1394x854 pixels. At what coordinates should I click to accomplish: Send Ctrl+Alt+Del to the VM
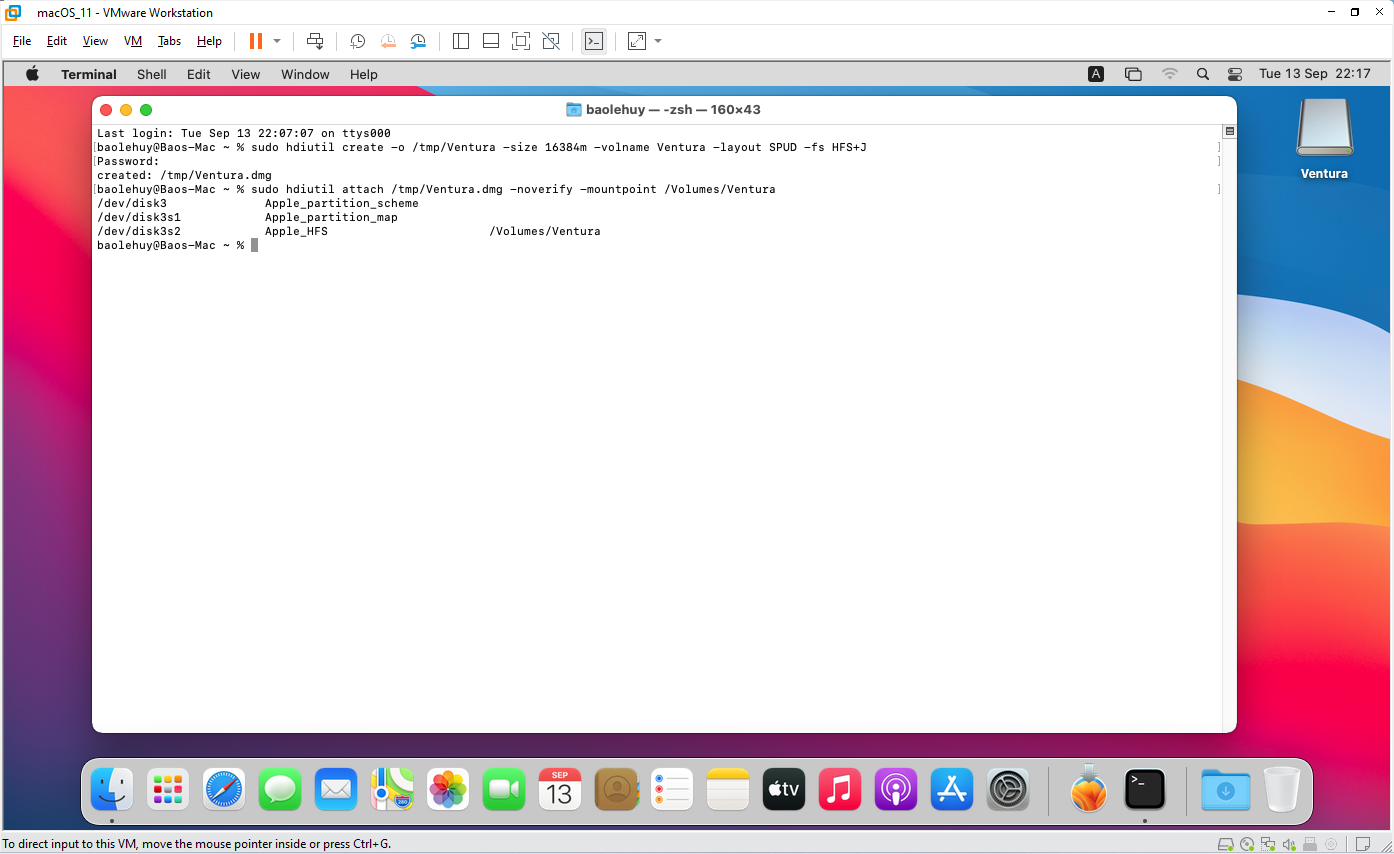(315, 41)
